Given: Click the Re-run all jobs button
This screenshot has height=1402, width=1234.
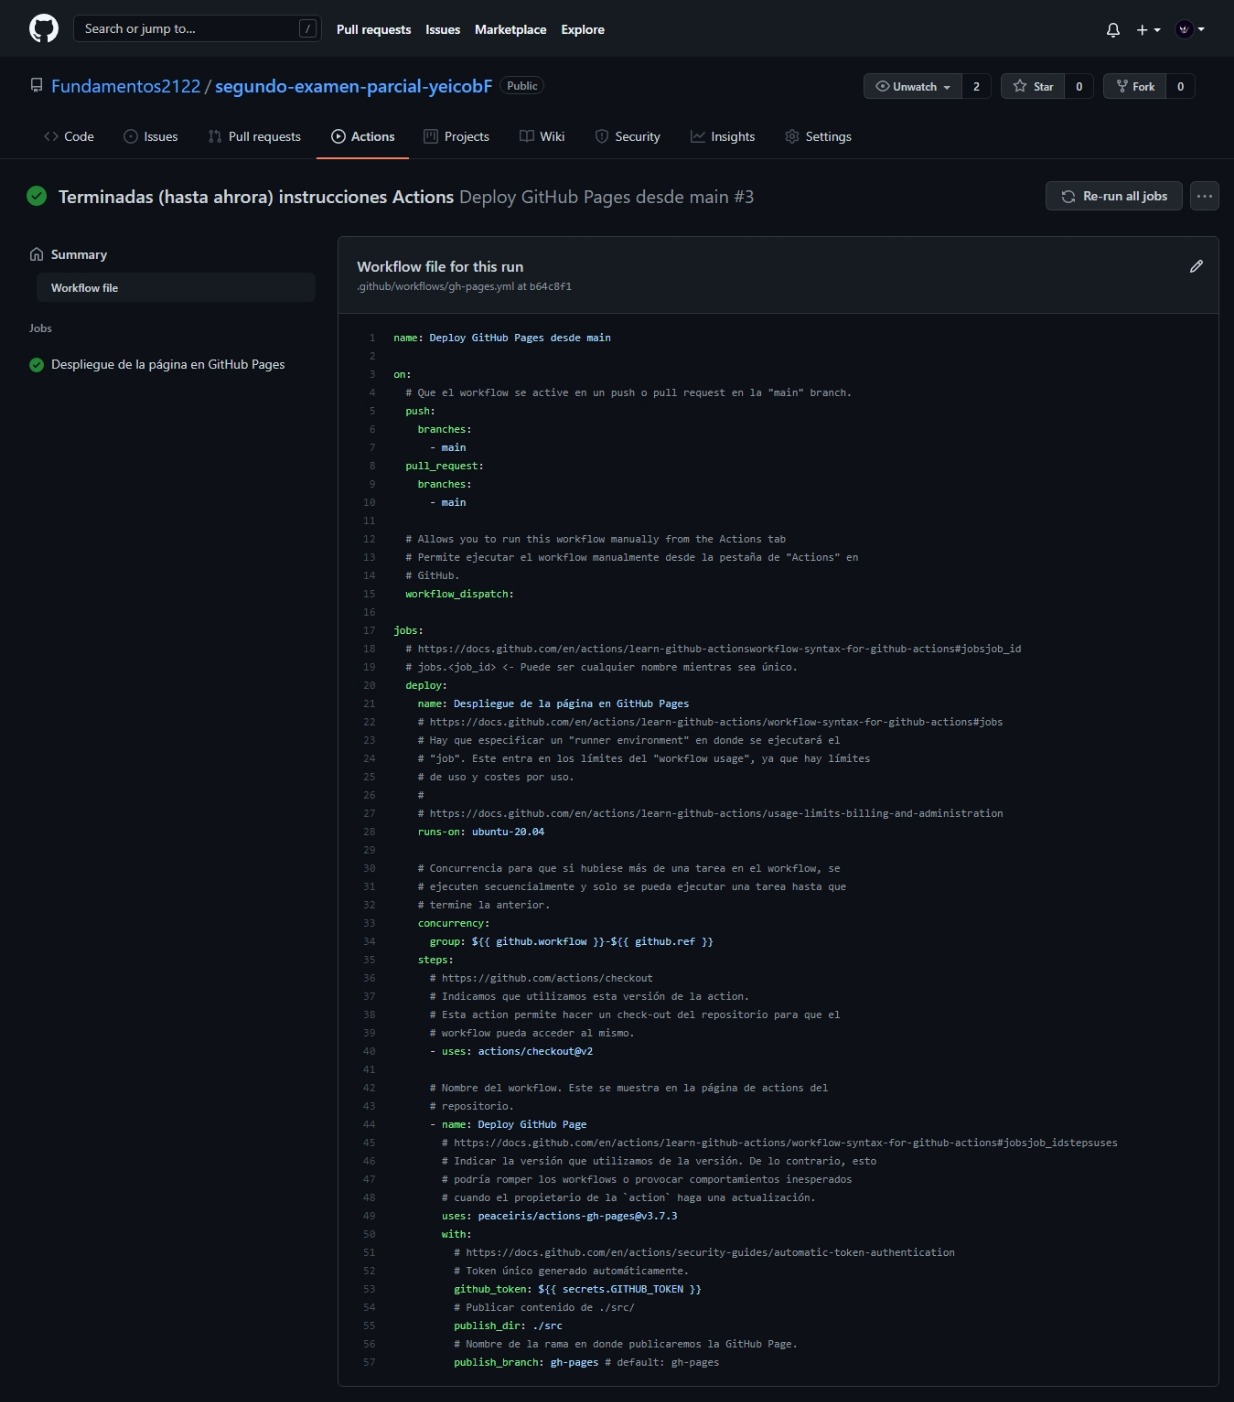Looking at the screenshot, I should tap(1114, 196).
